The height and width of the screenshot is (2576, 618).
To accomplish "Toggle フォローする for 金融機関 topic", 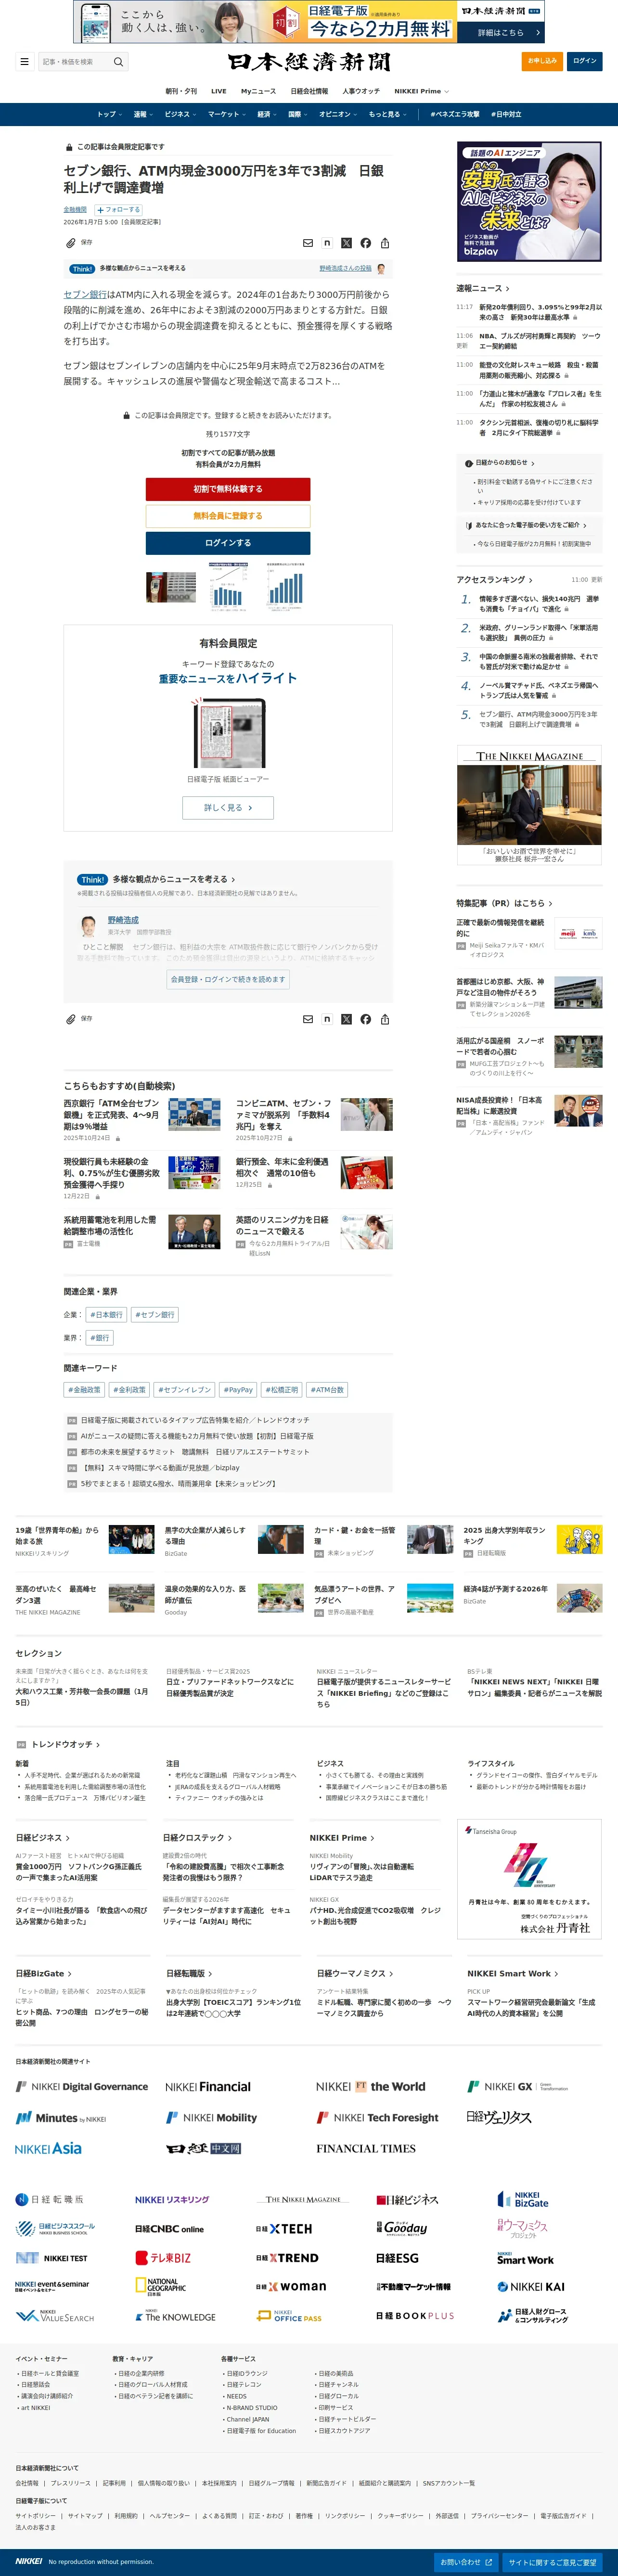I will [118, 210].
